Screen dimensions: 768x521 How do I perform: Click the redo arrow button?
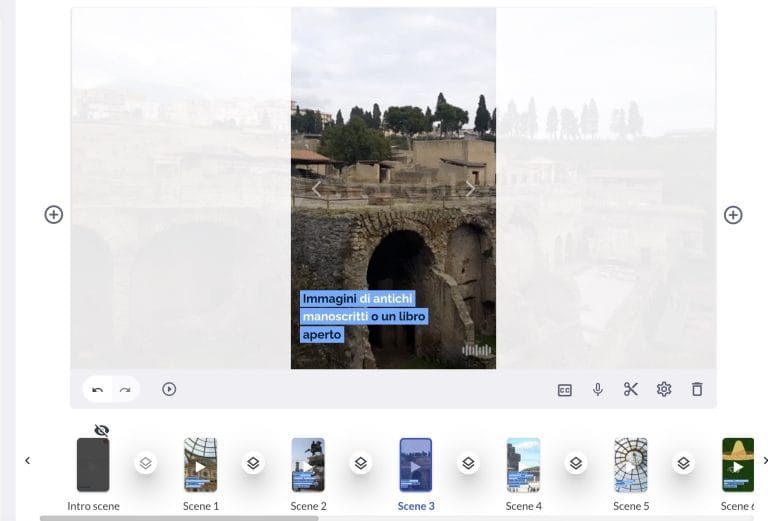point(125,389)
